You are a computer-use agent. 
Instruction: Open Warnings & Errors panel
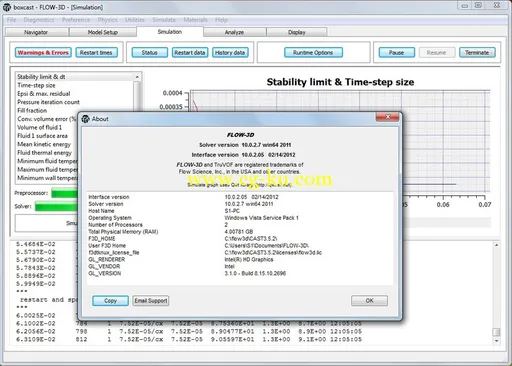pyautogui.click(x=43, y=53)
